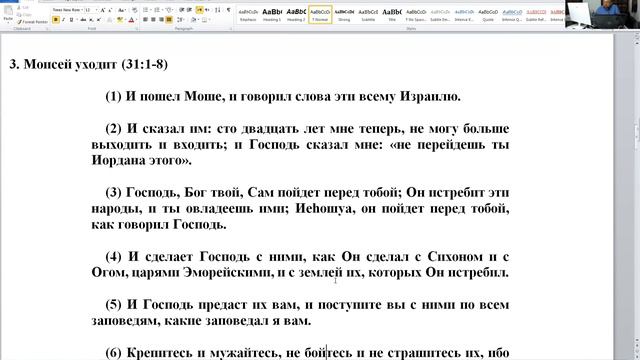Apply the Heading 2 style

[296, 14]
